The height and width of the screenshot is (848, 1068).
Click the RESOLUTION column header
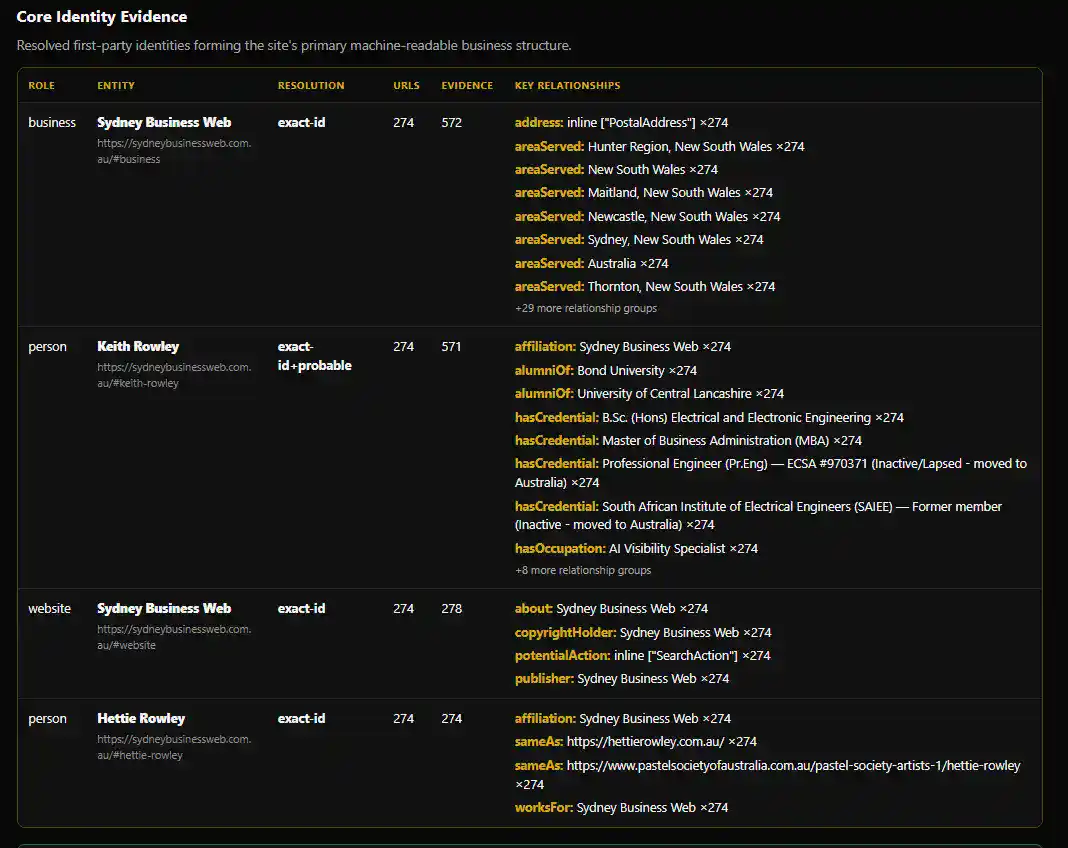311,86
